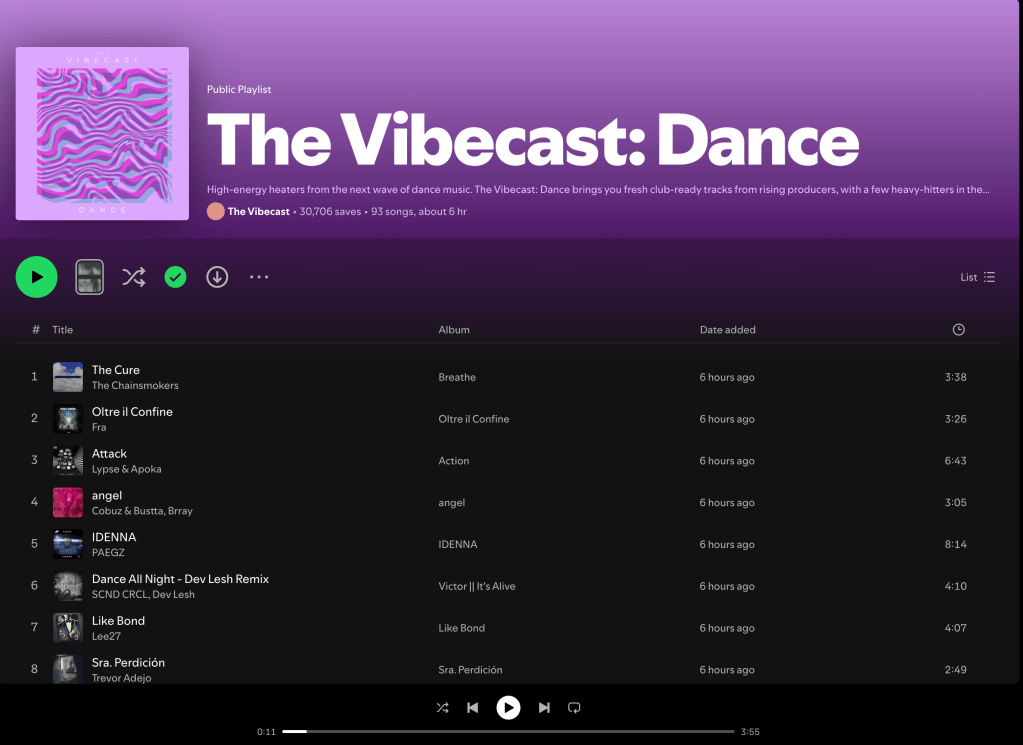Sort by the duration clock icon header
1023x745 pixels.
[x=958, y=329]
